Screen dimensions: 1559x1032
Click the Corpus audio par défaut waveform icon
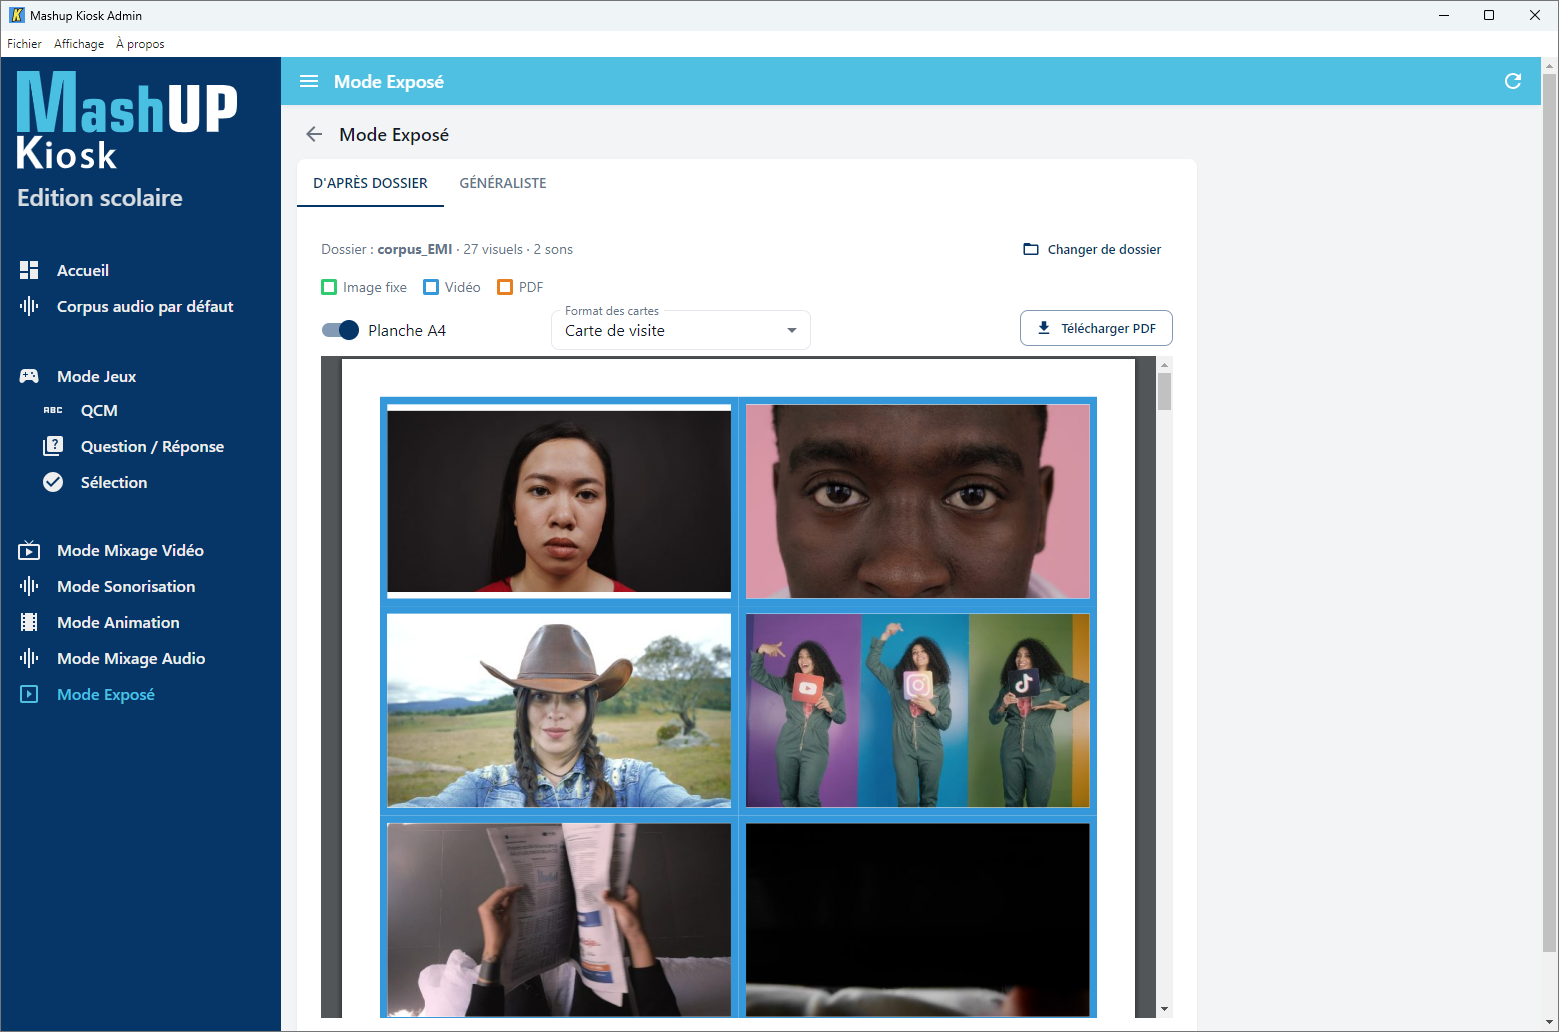coord(29,306)
